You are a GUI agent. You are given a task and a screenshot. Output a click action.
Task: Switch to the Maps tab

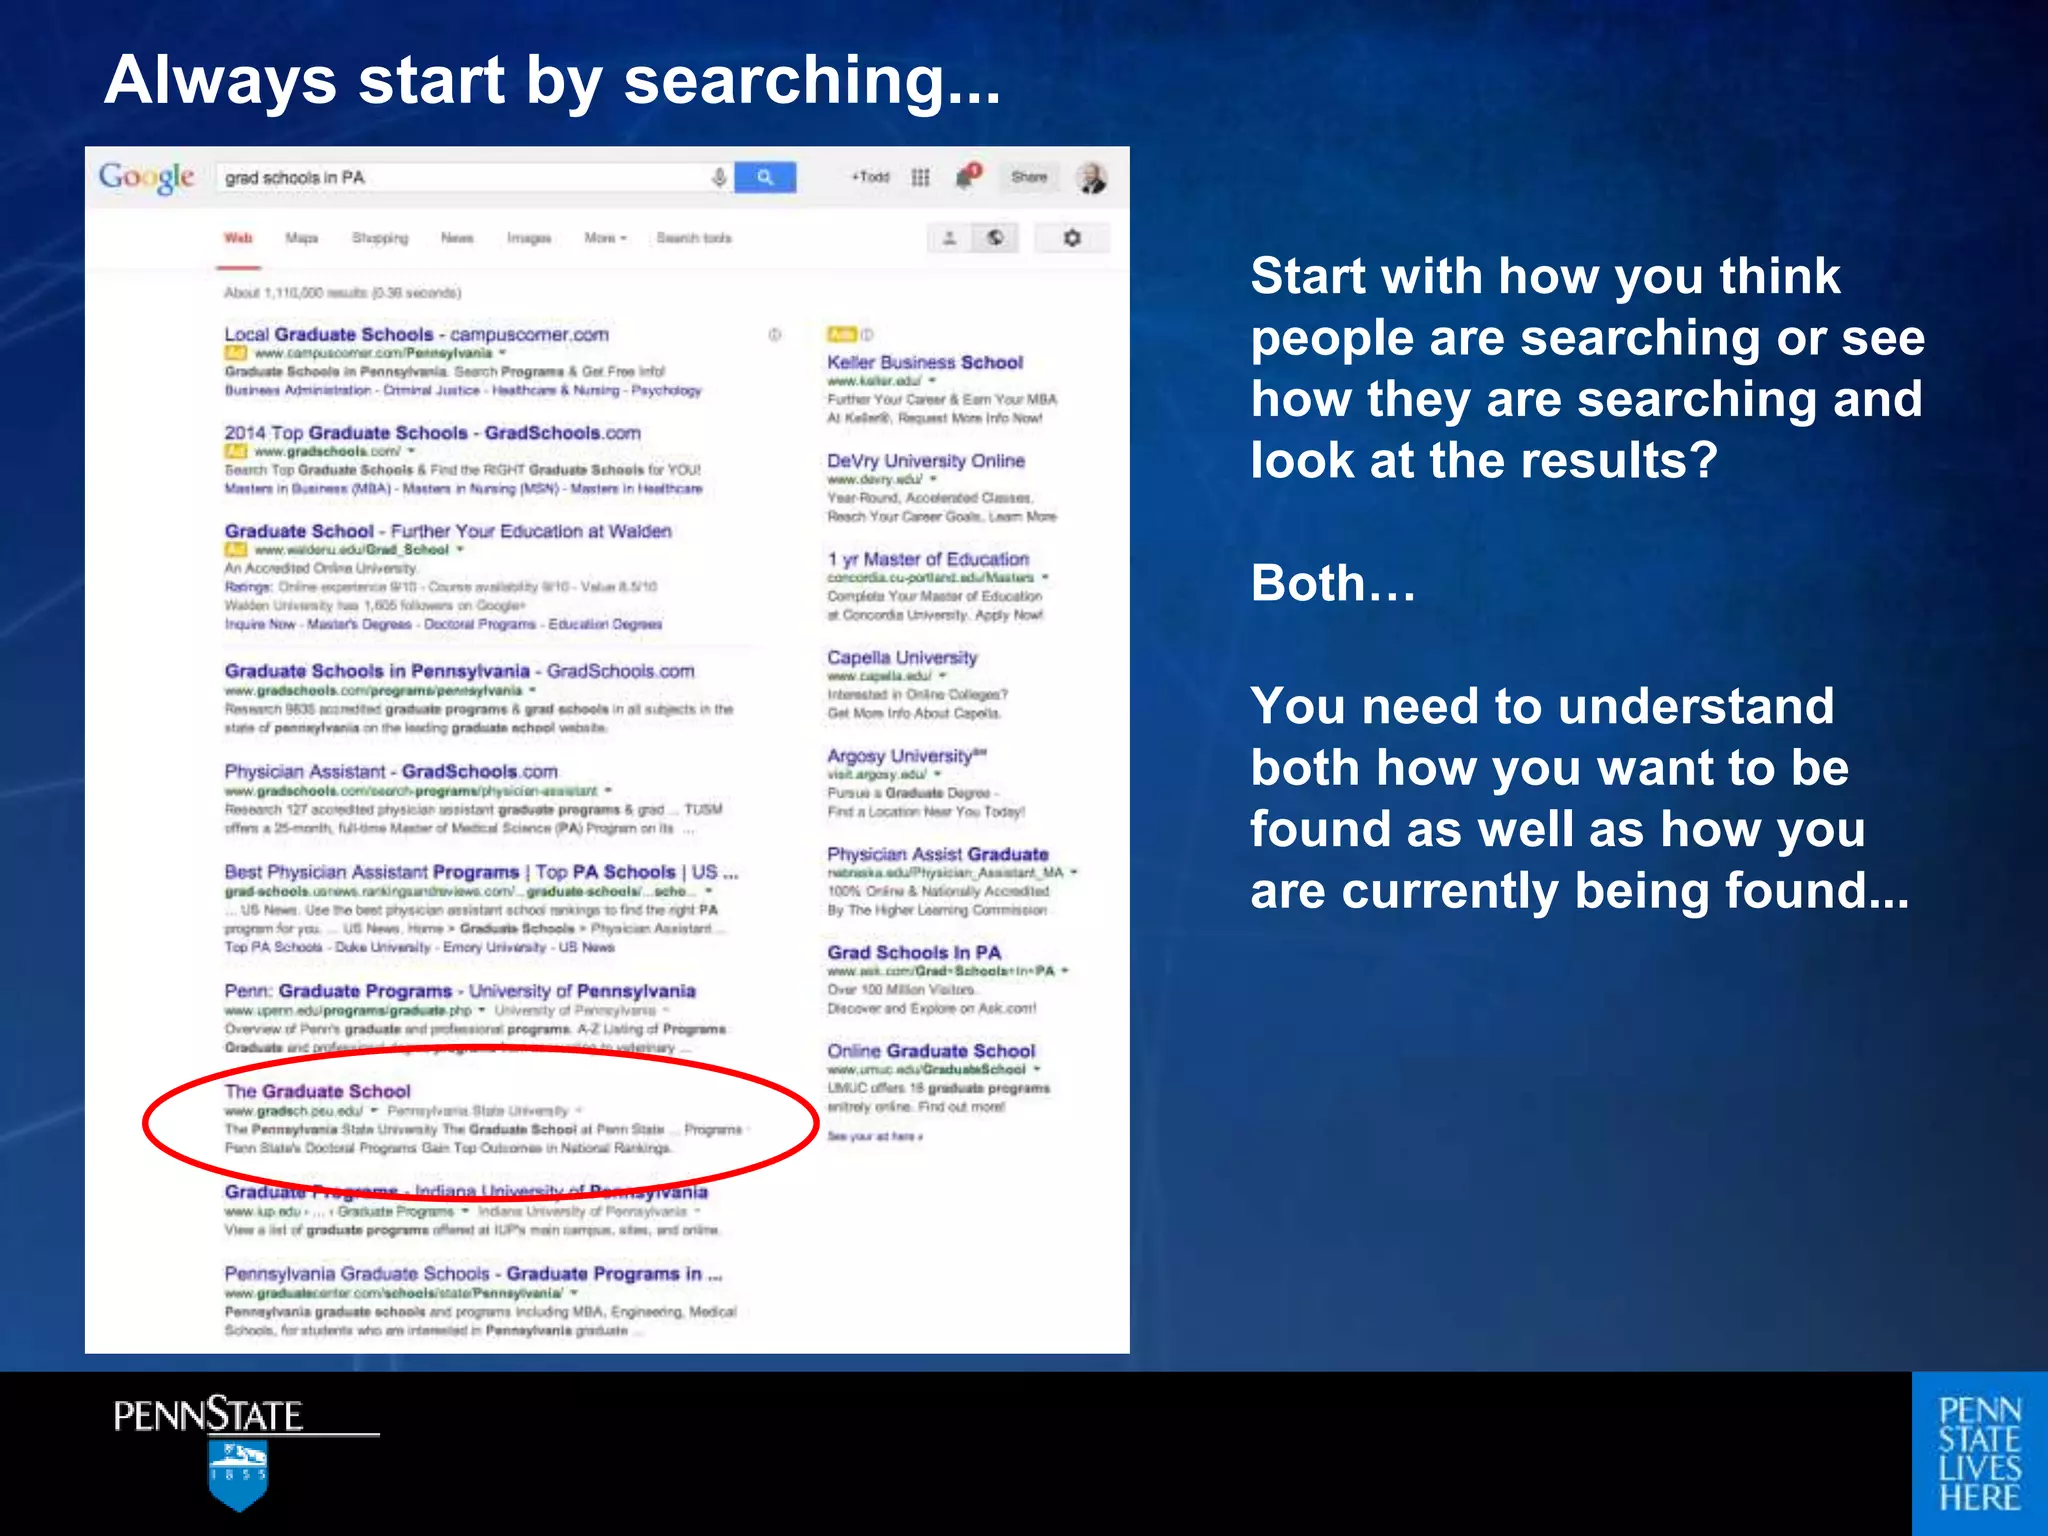(x=301, y=238)
